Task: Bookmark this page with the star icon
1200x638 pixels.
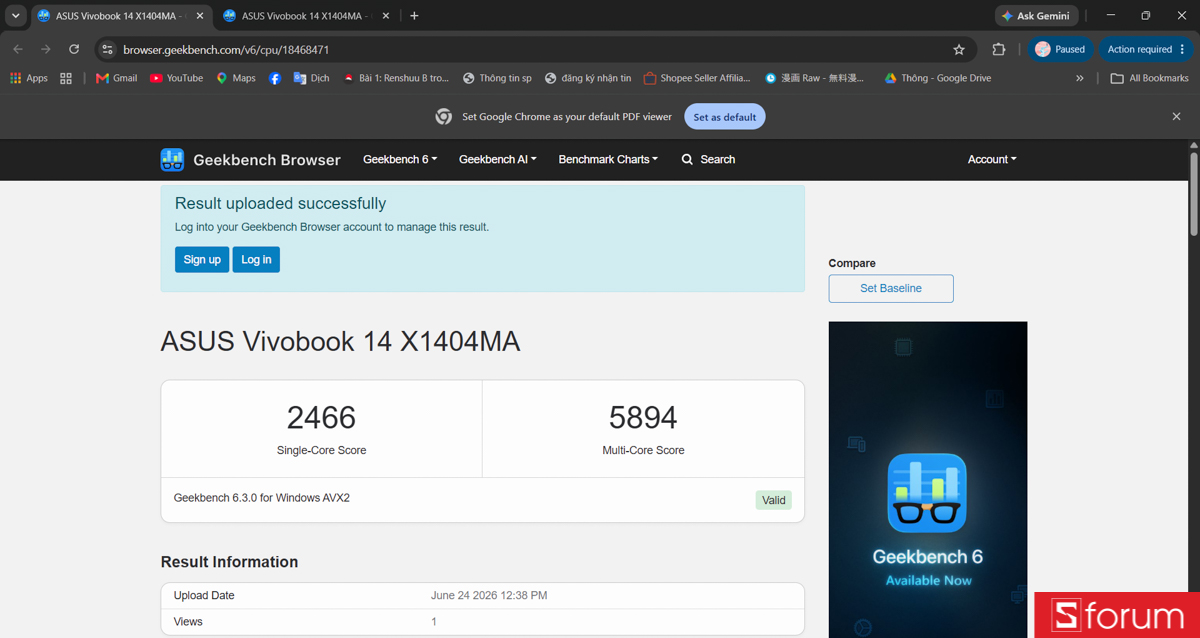Action: tap(959, 49)
